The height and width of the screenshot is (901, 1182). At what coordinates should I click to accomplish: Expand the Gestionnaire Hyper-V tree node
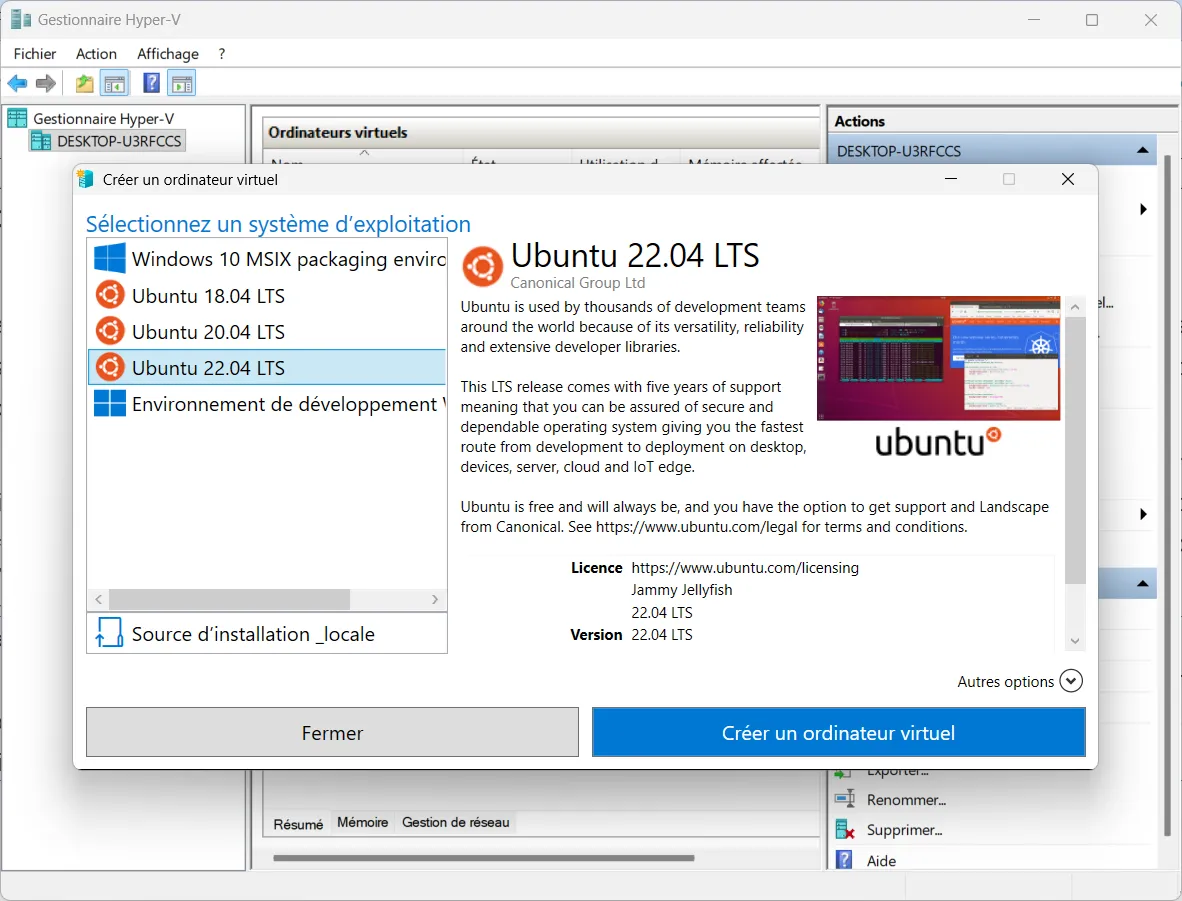[15, 118]
